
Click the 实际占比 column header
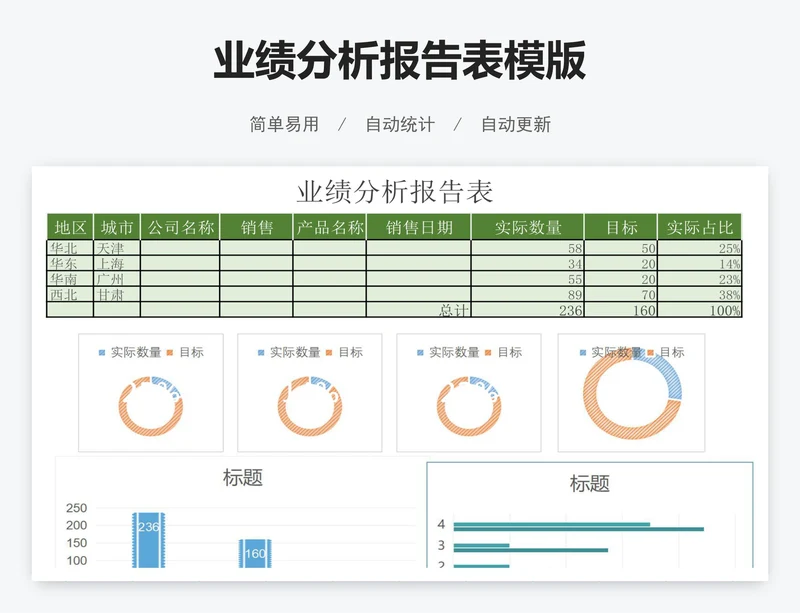[699, 227]
